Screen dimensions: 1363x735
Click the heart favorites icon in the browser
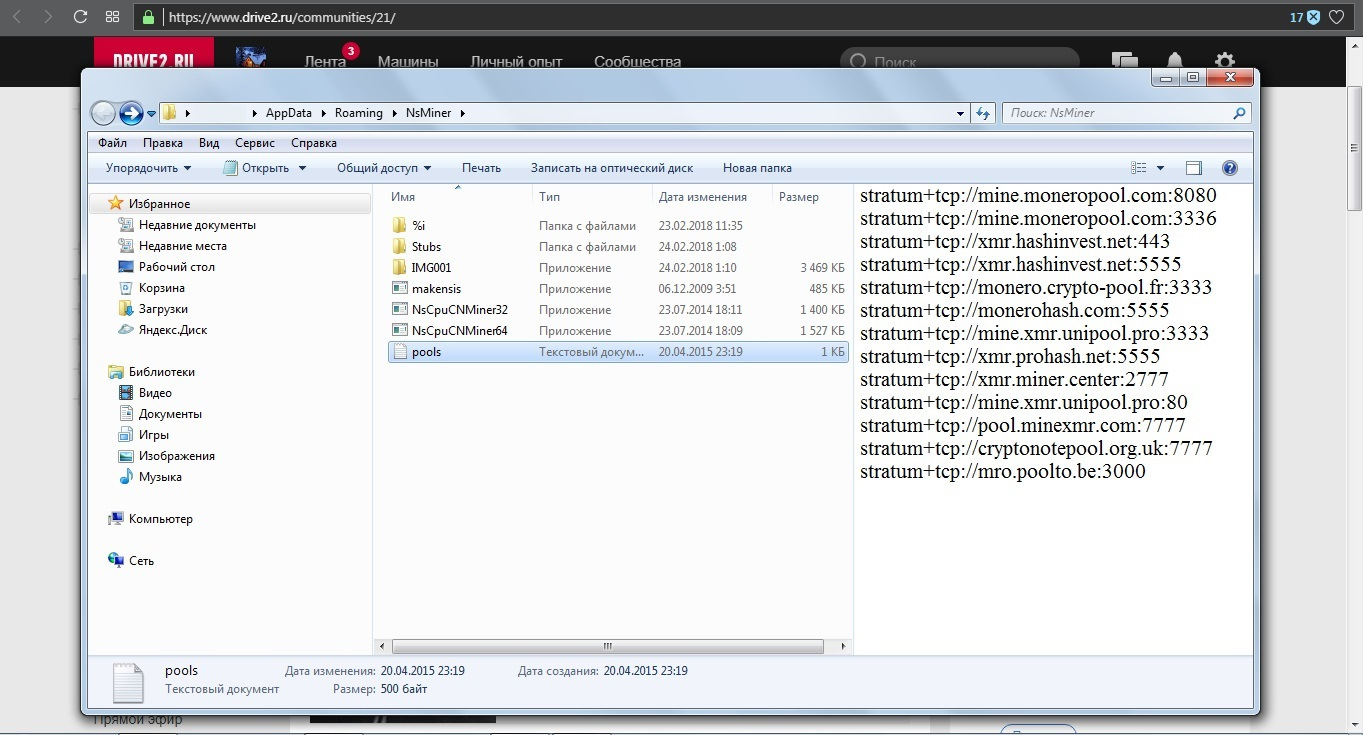(x=1335, y=16)
